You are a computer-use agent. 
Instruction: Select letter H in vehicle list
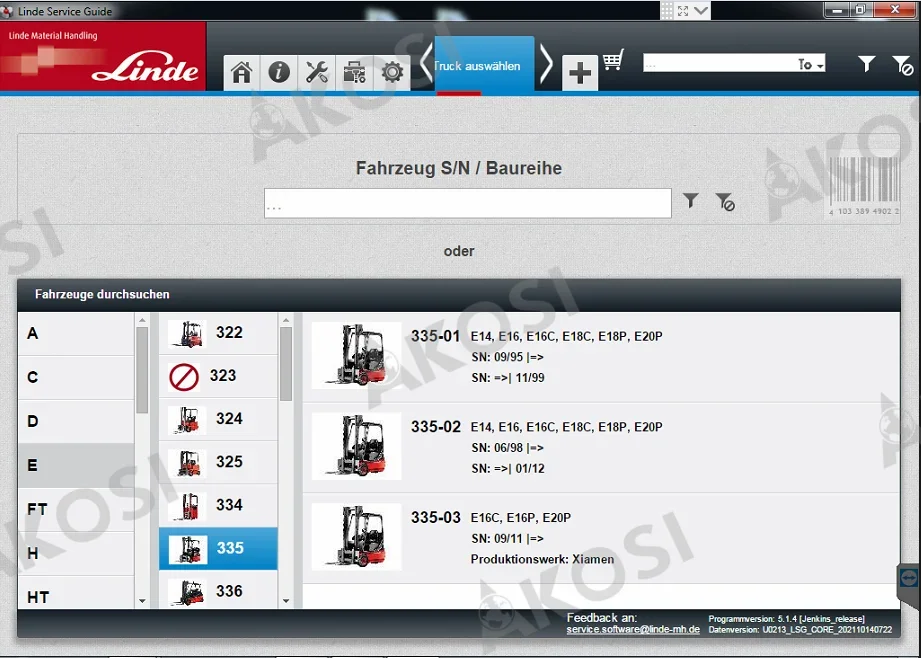76,553
